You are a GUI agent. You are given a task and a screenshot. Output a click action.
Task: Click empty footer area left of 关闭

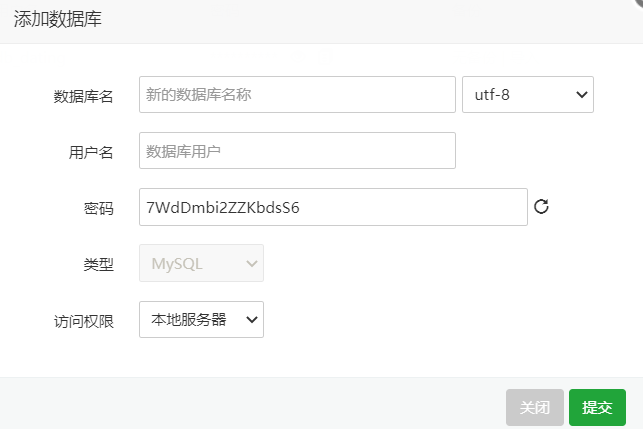click(250, 405)
